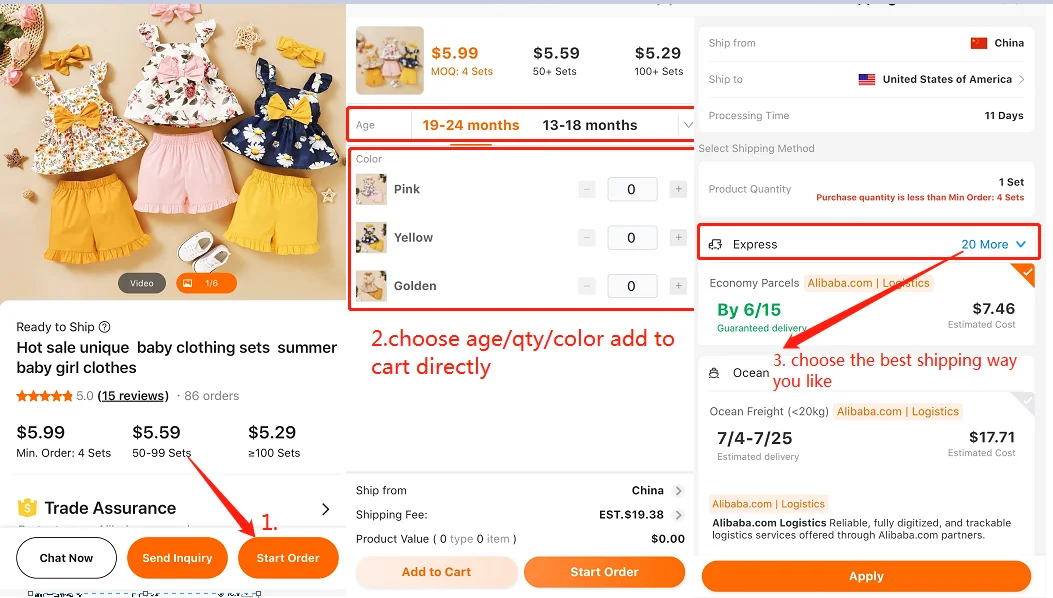Click the Express shipping truck icon
The image size is (1053, 598).
coord(715,244)
